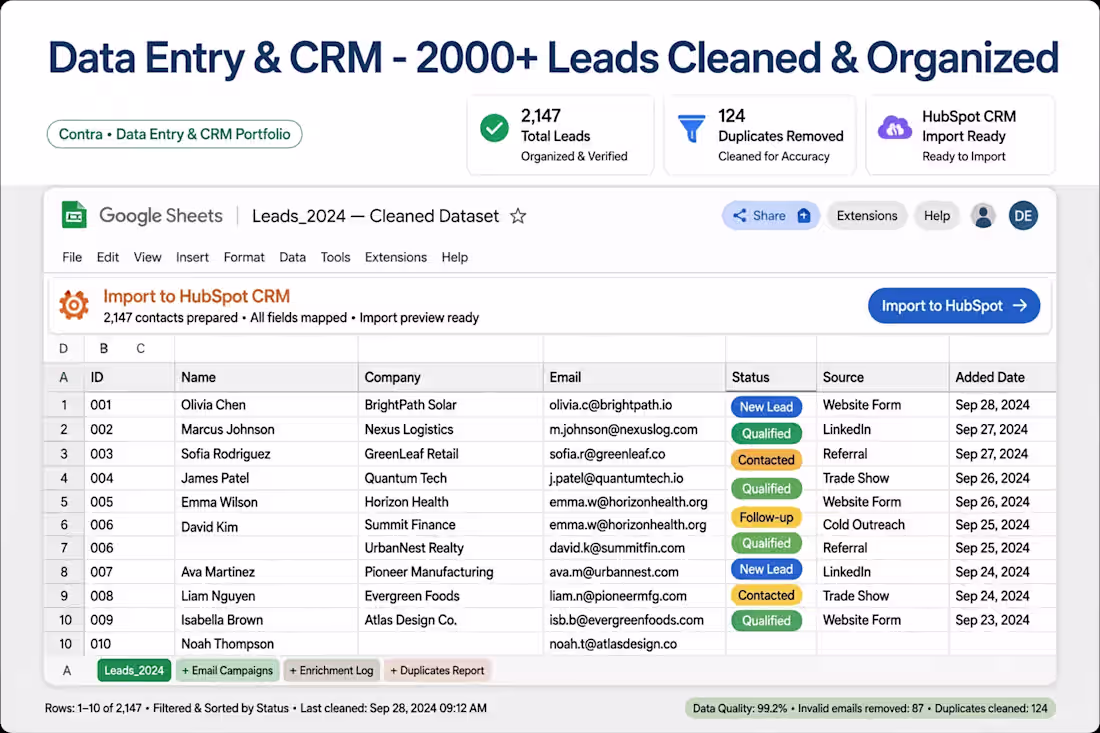This screenshot has height=733, width=1100.
Task: Select the Sep 23, 2024 date cell
Action: 1002,620
